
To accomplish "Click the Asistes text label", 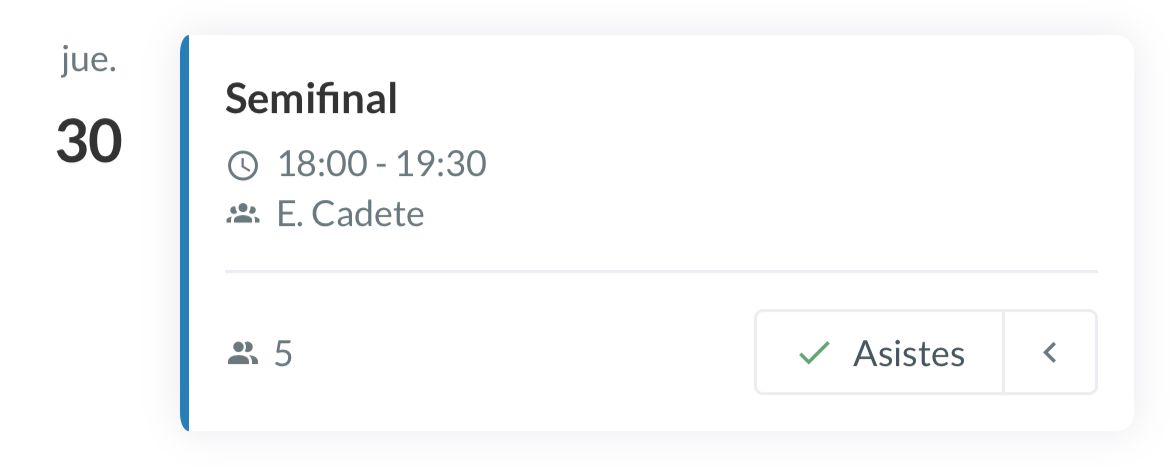I will point(908,353).
